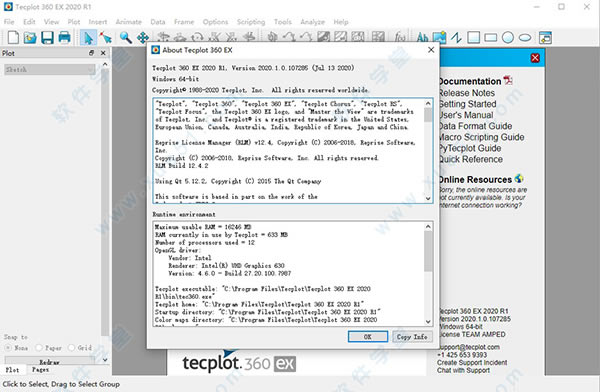
Task: Select the Circle drawing tool
Action: [508, 38]
